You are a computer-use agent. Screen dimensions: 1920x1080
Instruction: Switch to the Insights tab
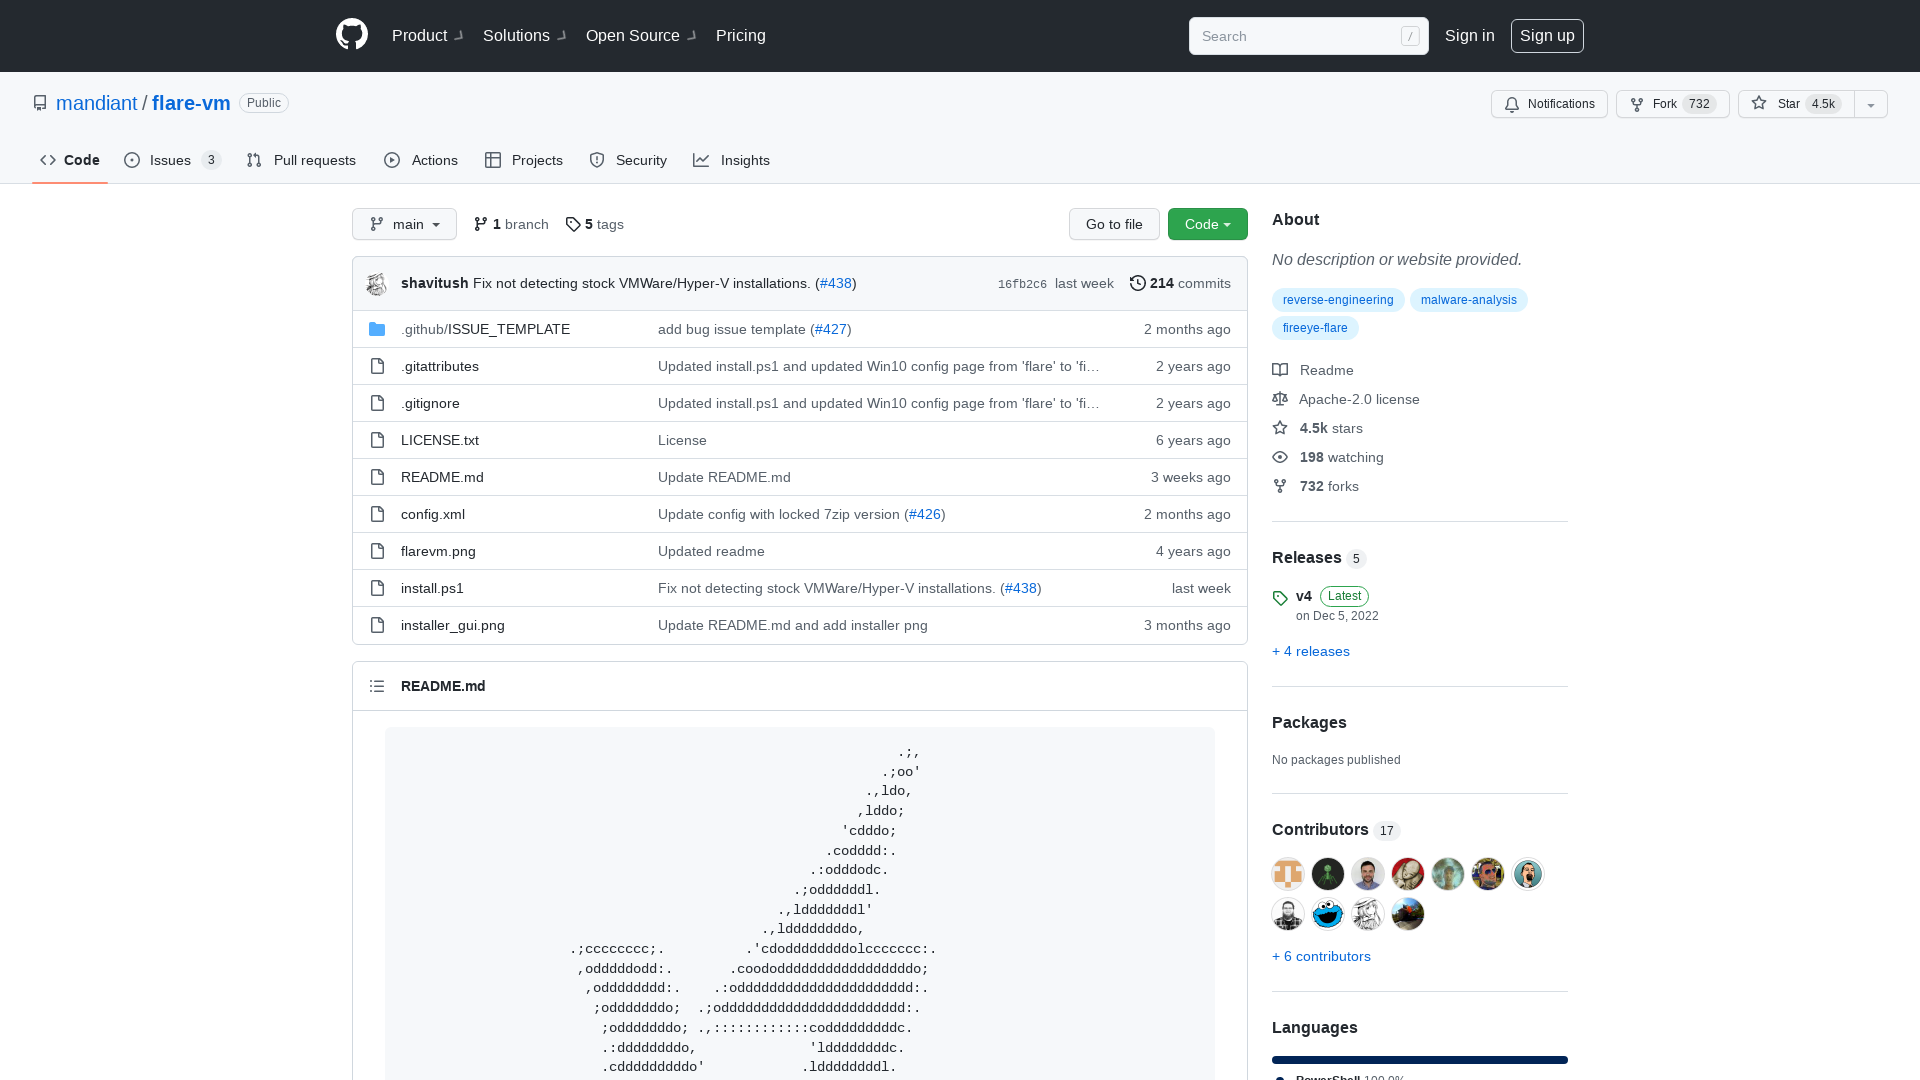[731, 160]
